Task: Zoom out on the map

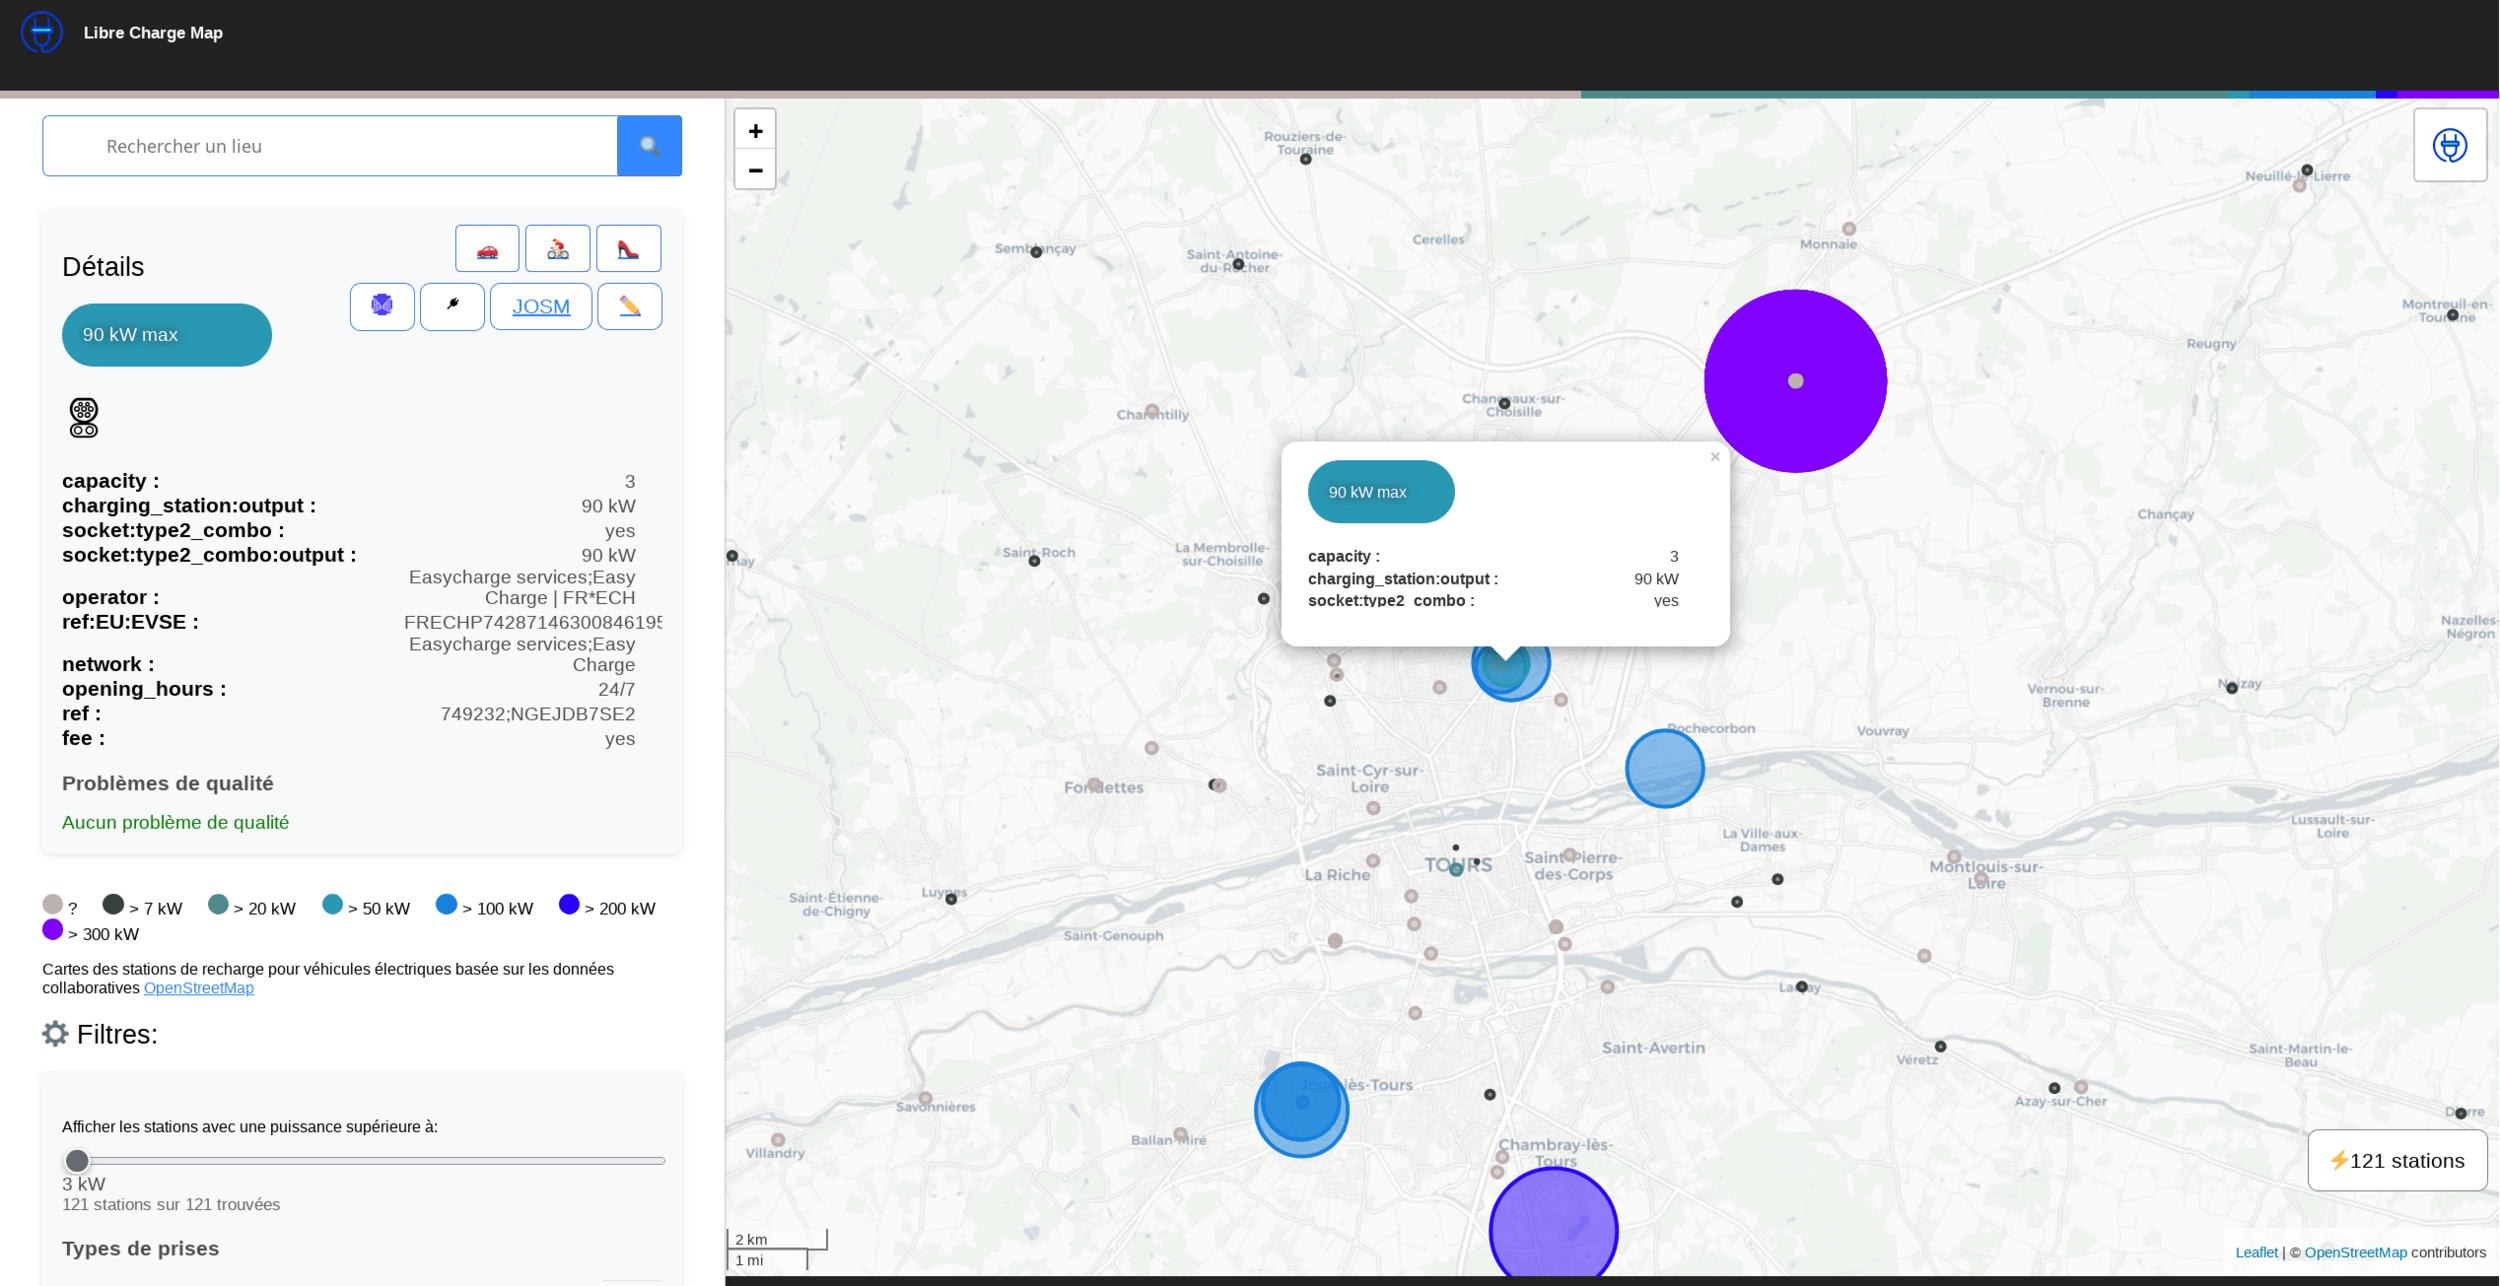Action: click(755, 170)
